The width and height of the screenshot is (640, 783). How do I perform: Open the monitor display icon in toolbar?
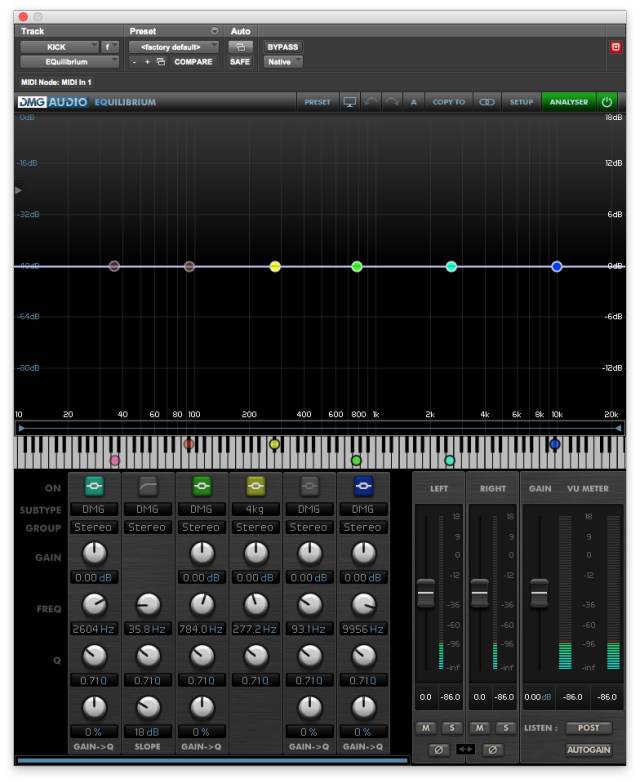pos(350,102)
